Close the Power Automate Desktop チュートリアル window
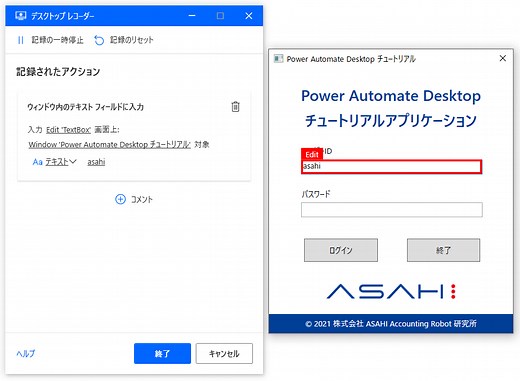This screenshot has width=520, height=381. (x=503, y=58)
